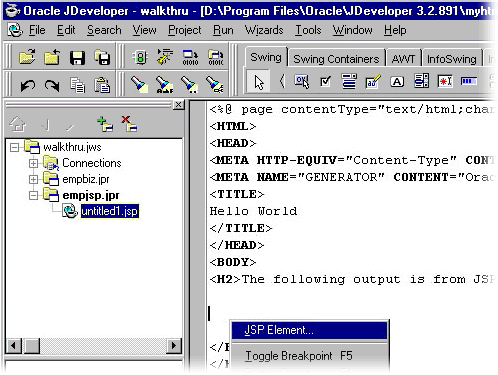
Task: Open the Run menu
Action: click(223, 30)
